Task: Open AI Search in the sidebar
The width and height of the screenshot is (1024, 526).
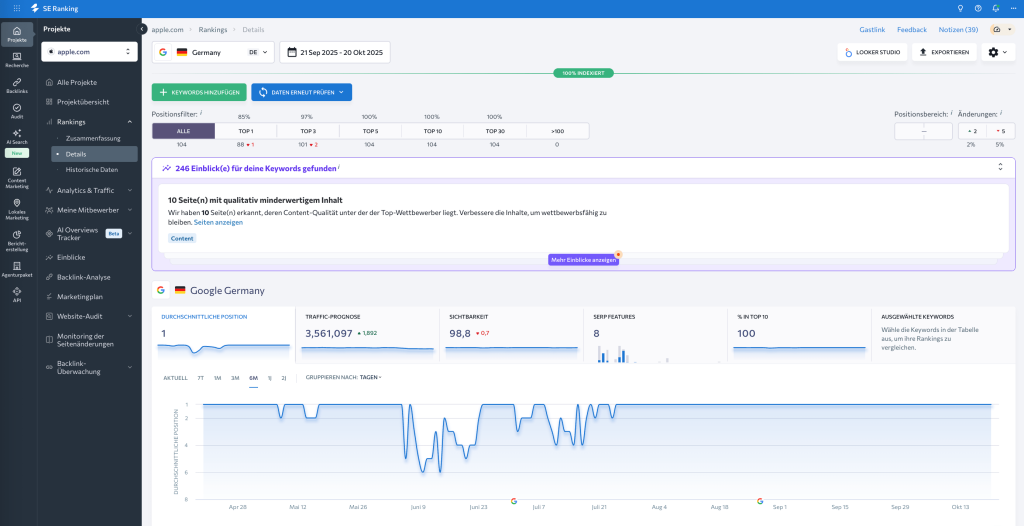Action: point(16,135)
